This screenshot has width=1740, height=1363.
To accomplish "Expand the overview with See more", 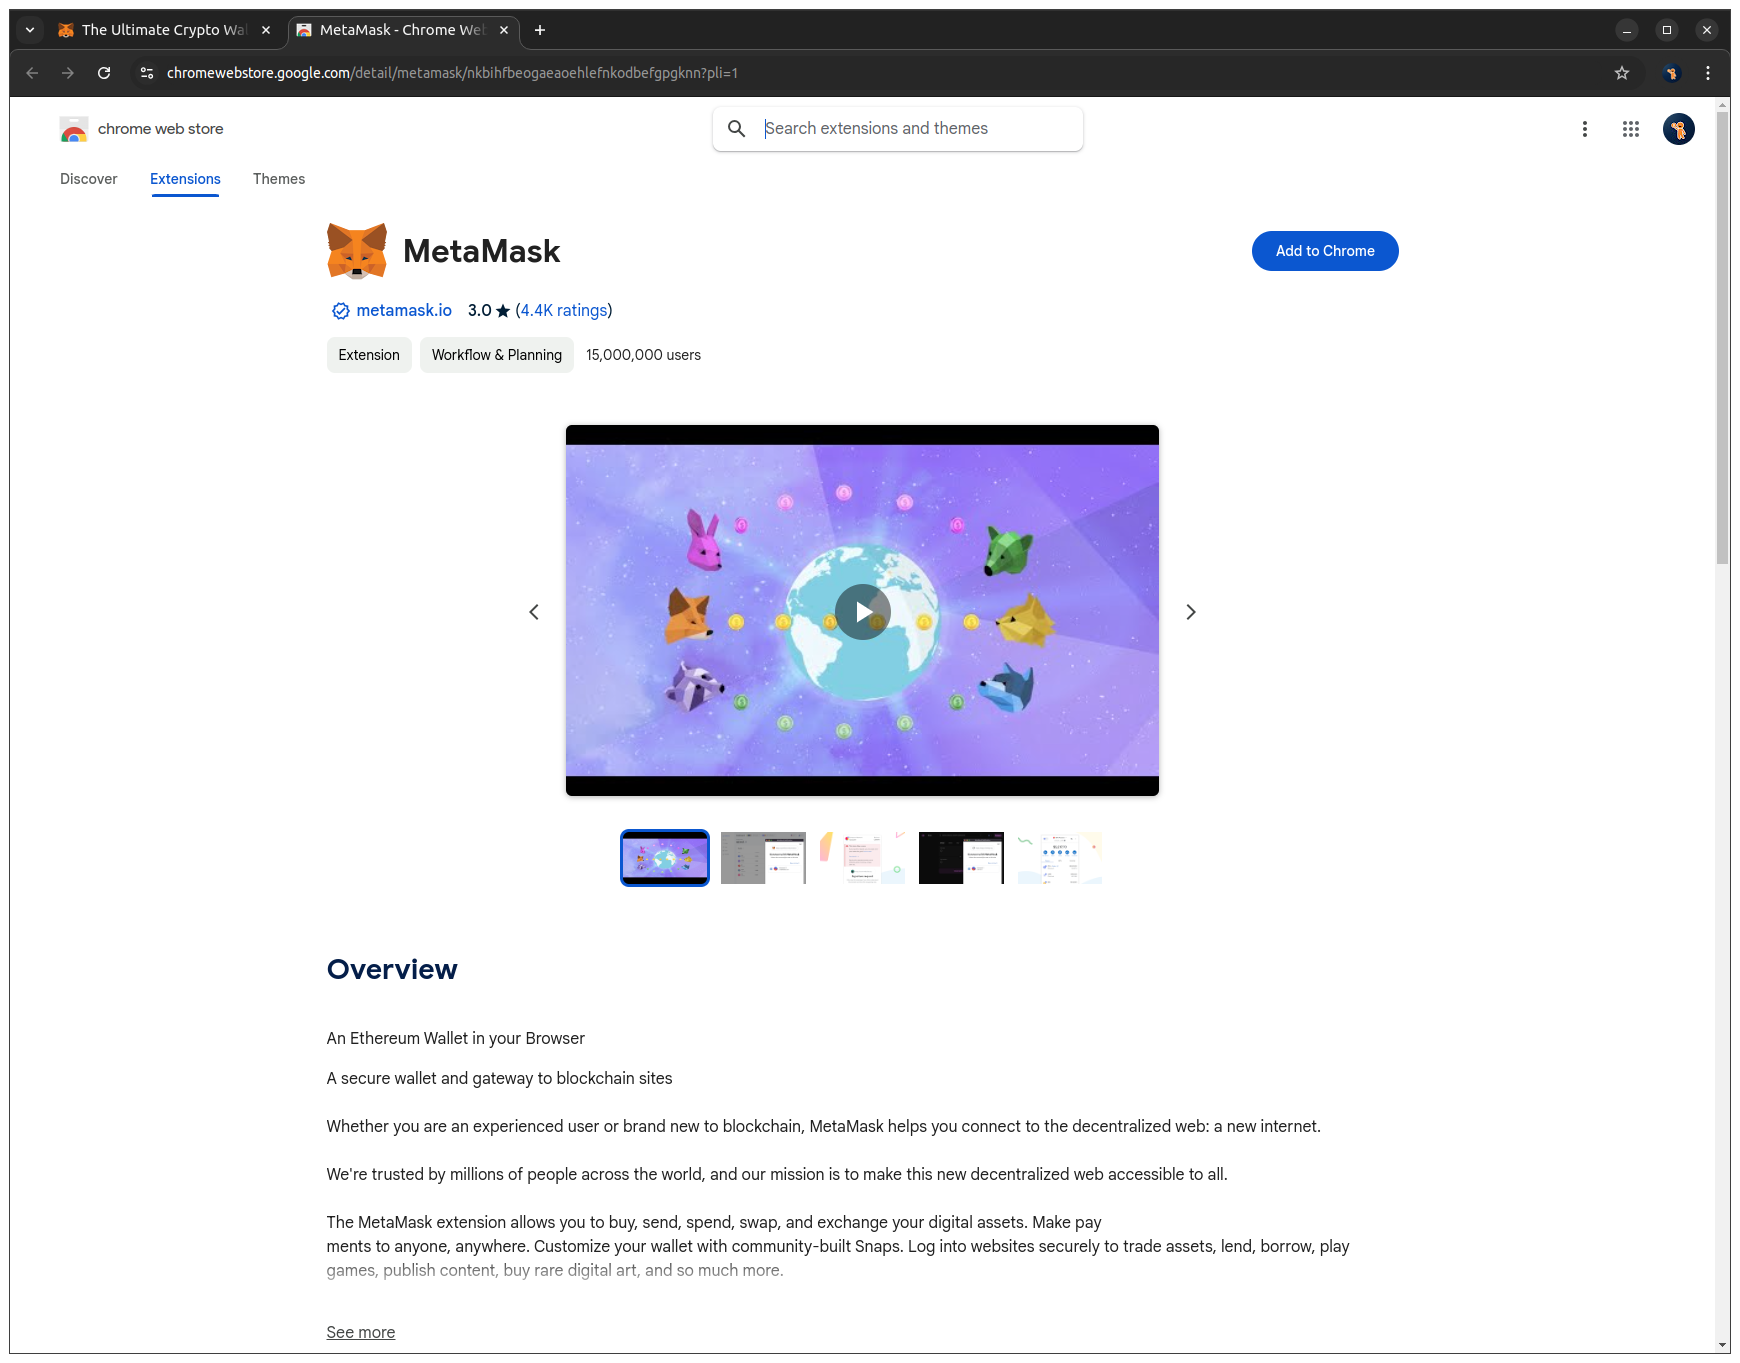I will coord(361,1332).
